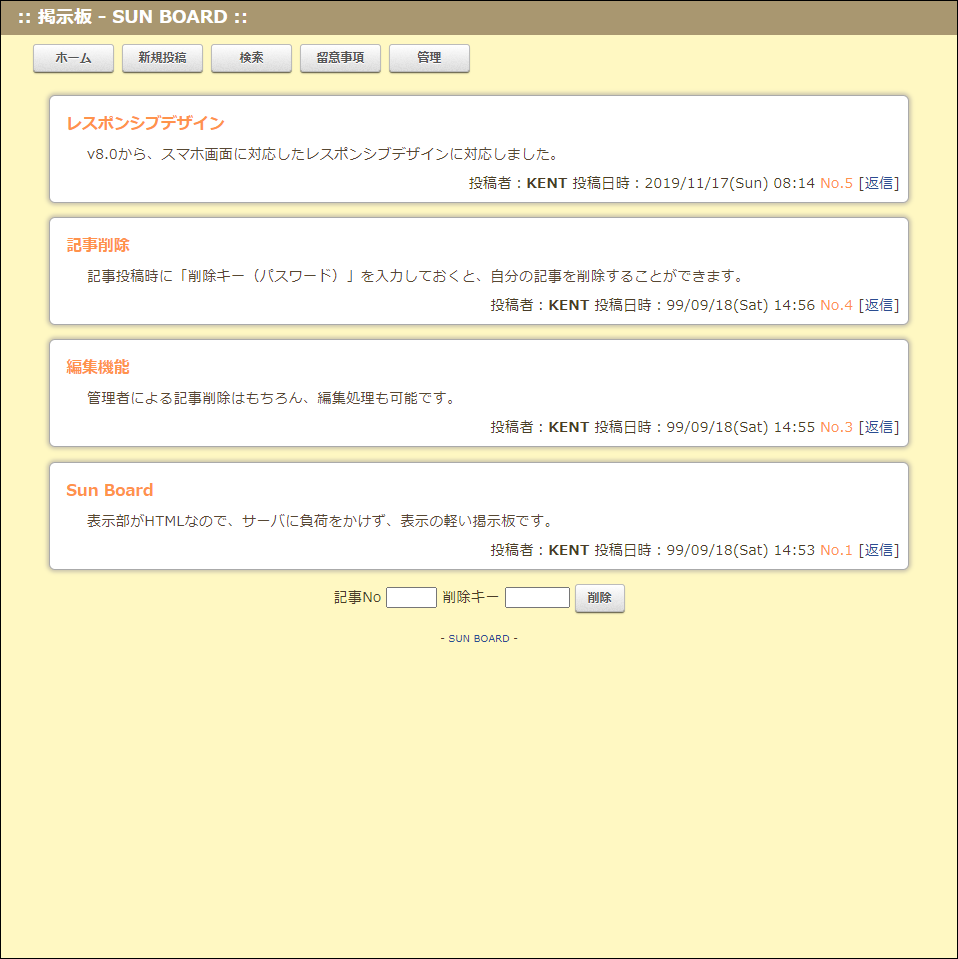The image size is (958, 959).
Task: Reply to the Sun Board post No.1
Action: coord(880,550)
